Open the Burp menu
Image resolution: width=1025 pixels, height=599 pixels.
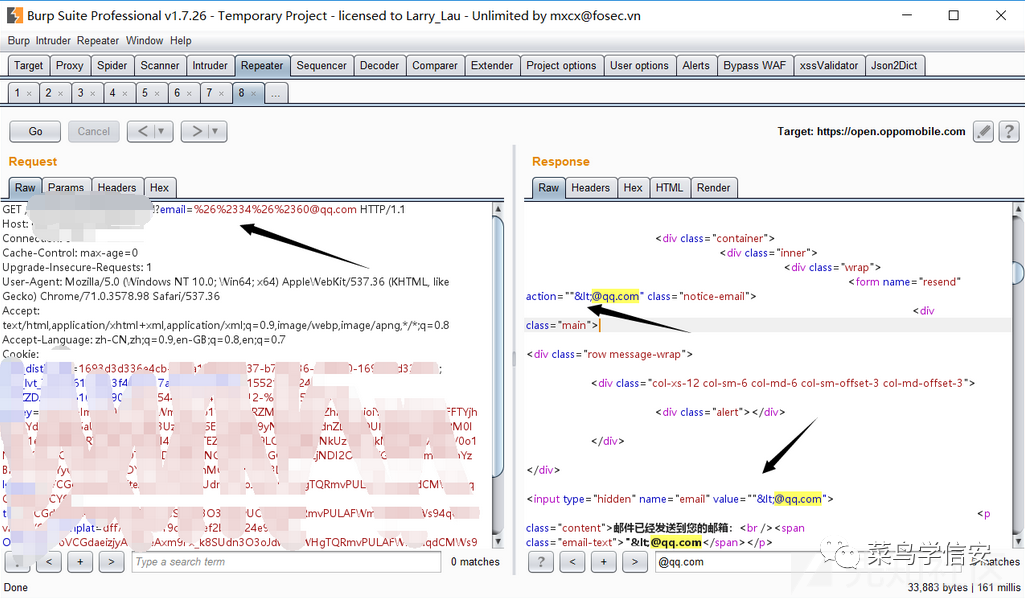[x=19, y=41]
